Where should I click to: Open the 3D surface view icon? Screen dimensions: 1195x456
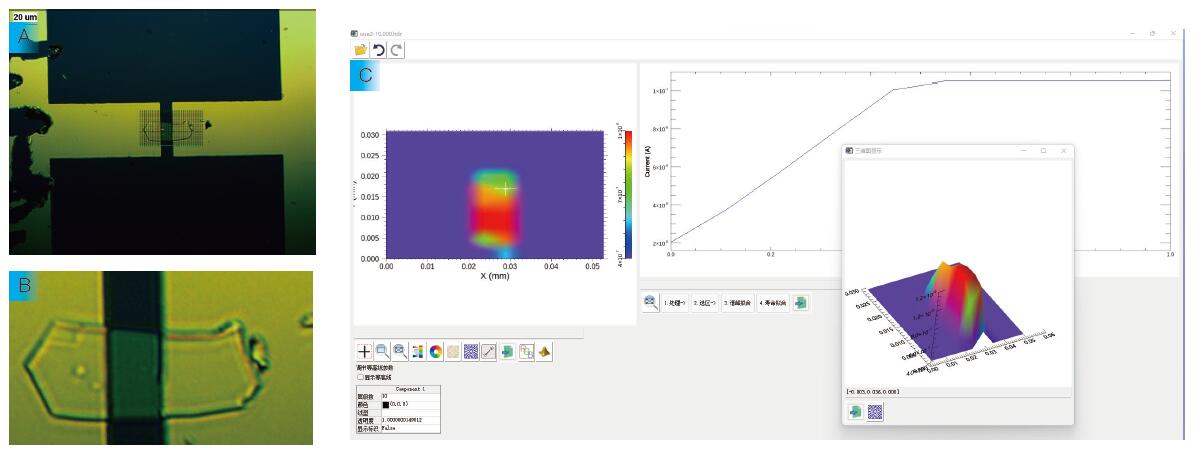point(544,352)
